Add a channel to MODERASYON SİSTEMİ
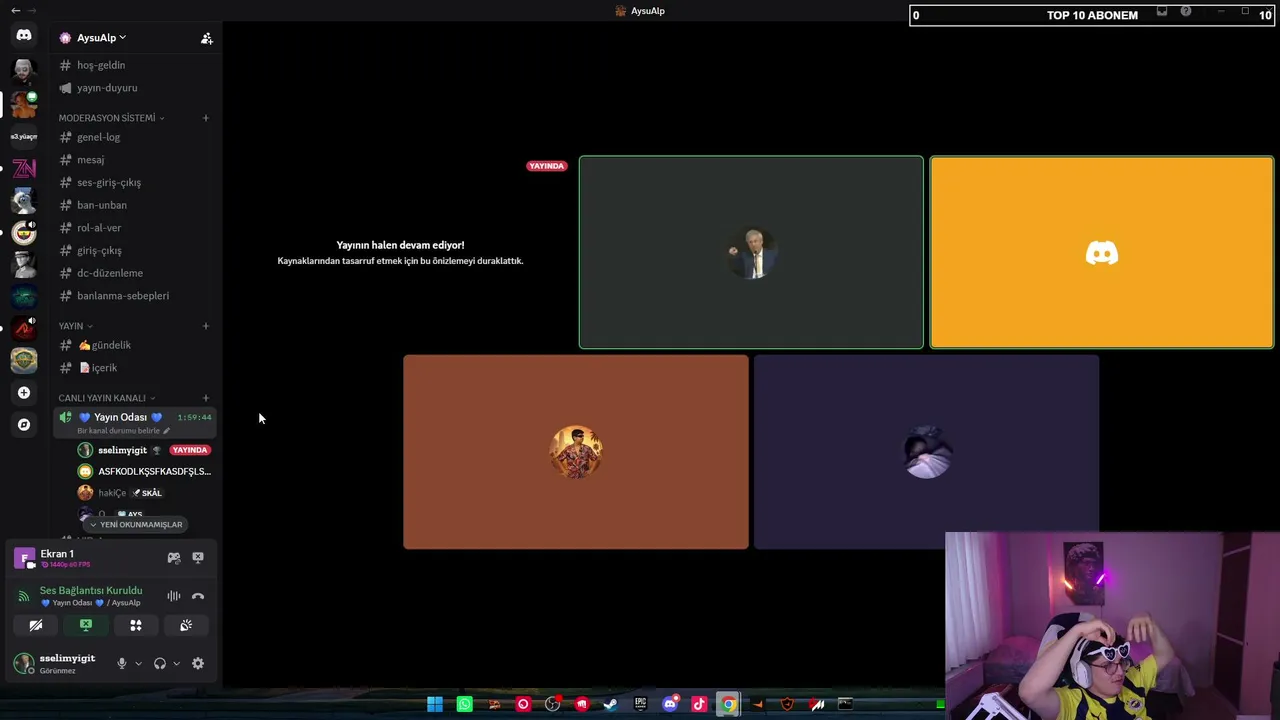 [206, 118]
